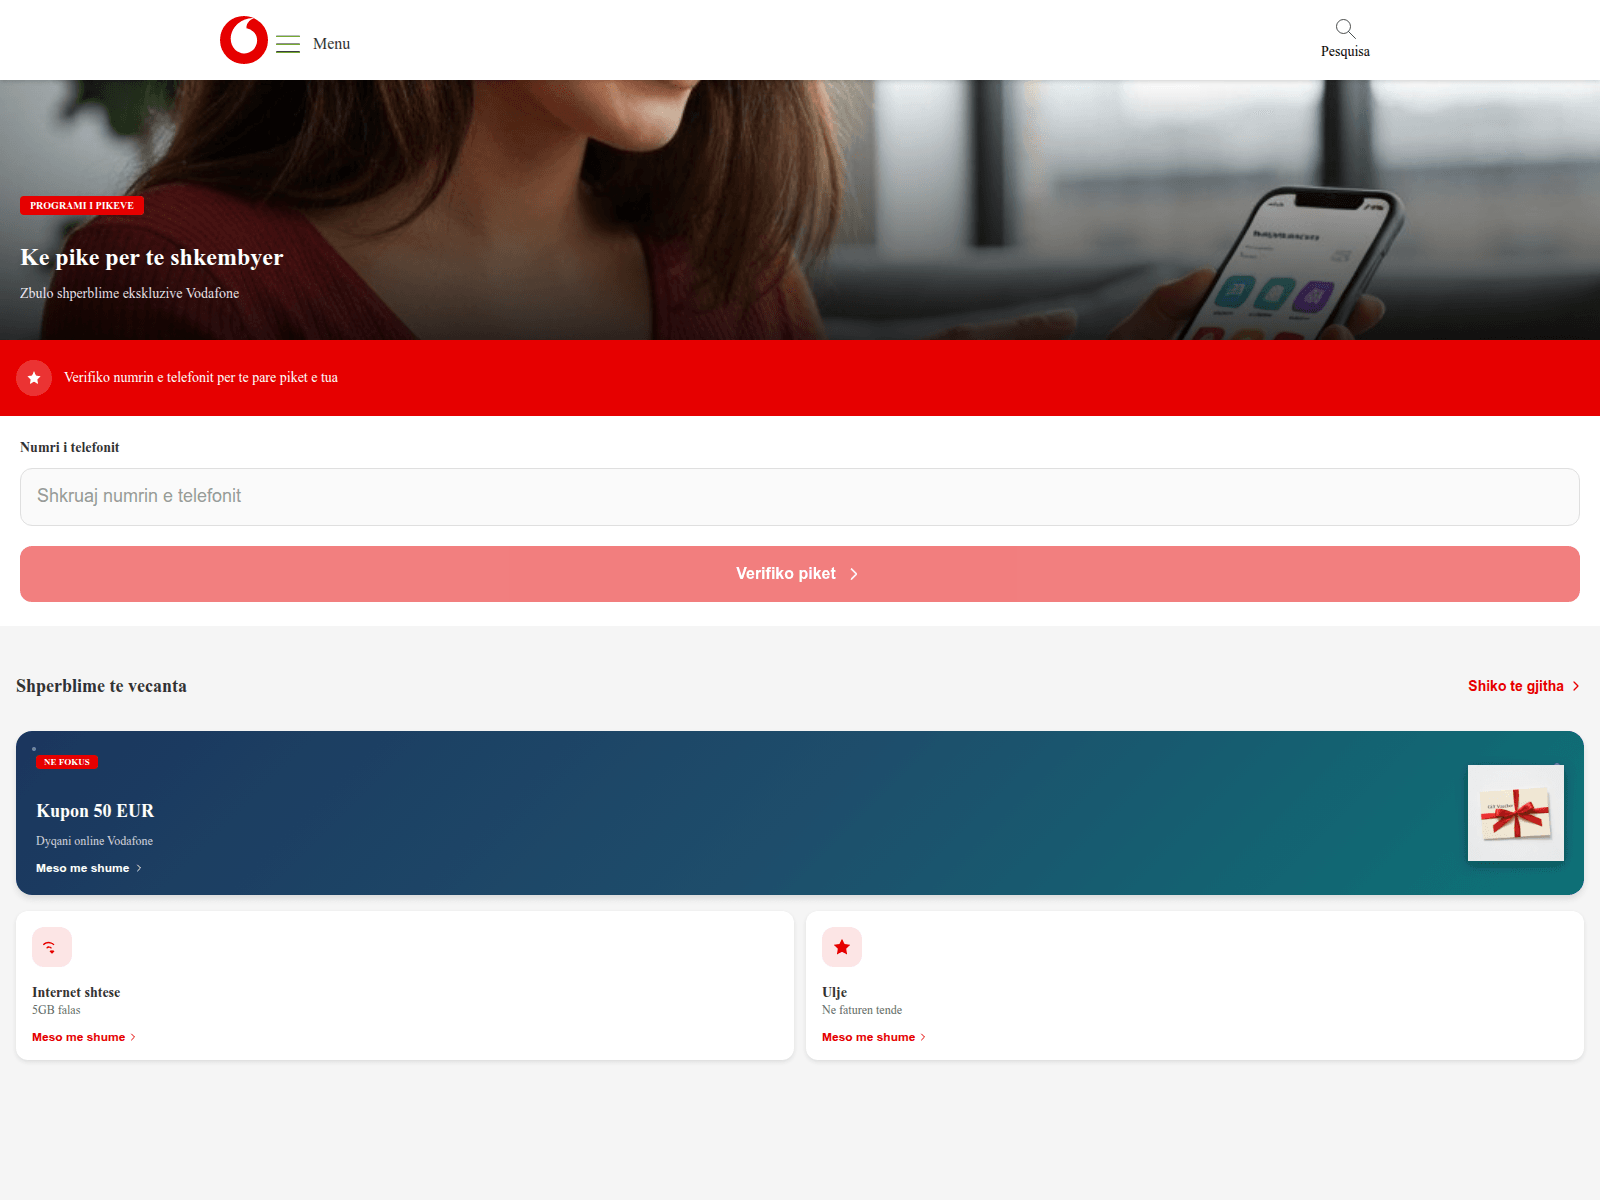Viewport: 1600px width, 1200px height.
Task: Click the star icon in red banner
Action: 34,378
